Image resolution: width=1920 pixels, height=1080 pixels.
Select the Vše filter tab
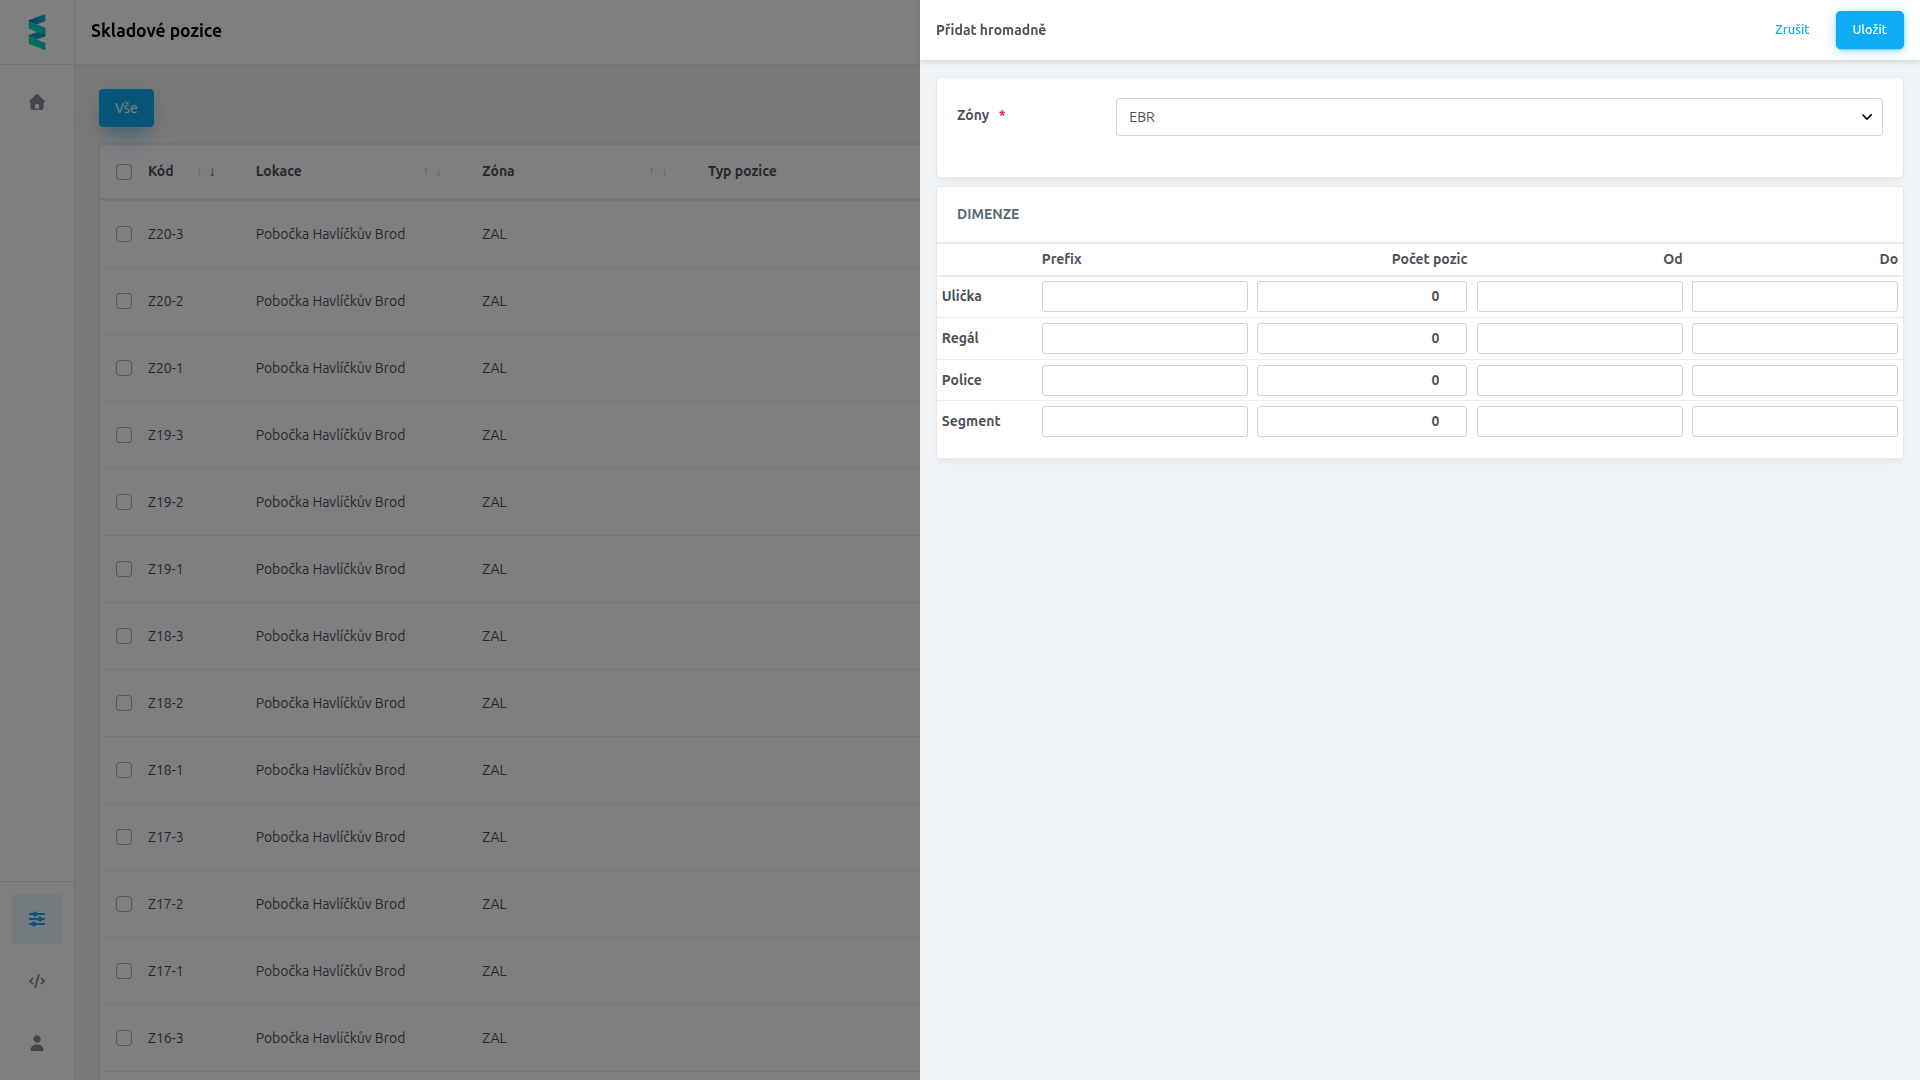[126, 108]
